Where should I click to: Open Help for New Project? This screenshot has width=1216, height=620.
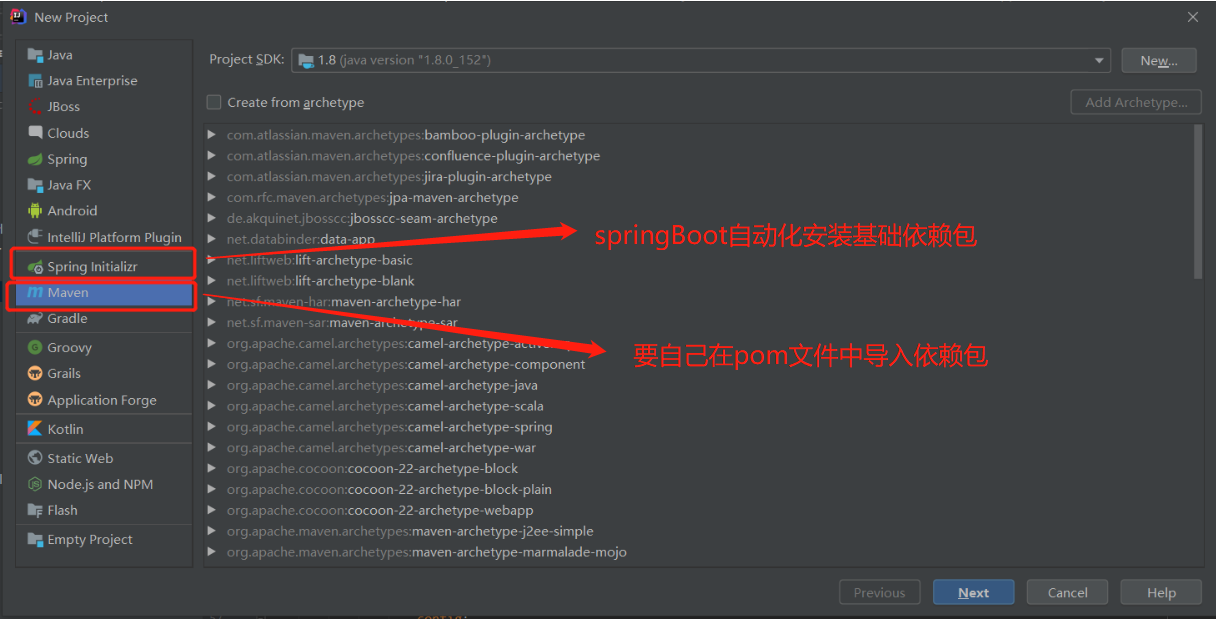pyautogui.click(x=1161, y=593)
